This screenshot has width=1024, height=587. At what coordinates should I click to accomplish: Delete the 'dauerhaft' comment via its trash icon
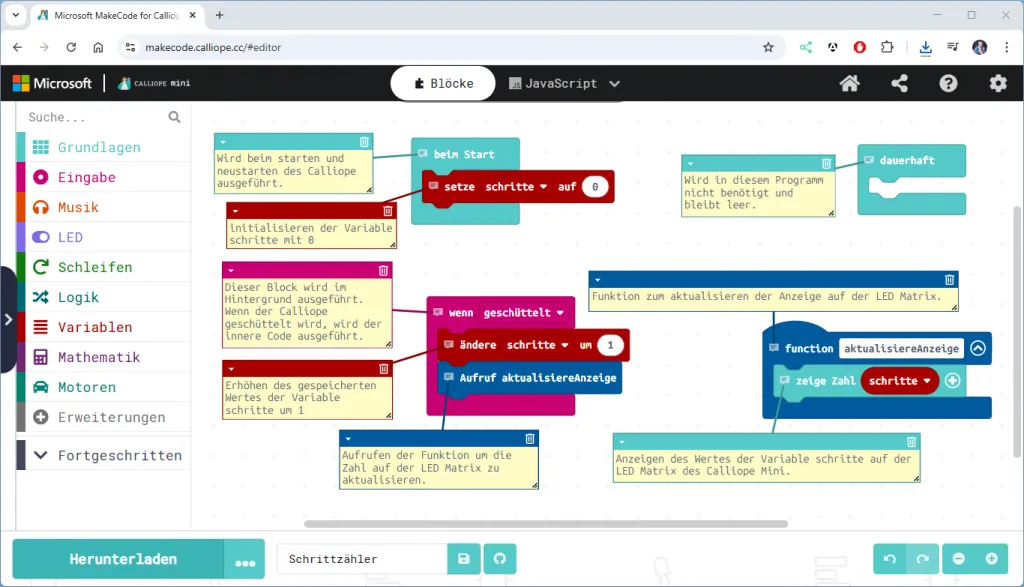tap(826, 162)
